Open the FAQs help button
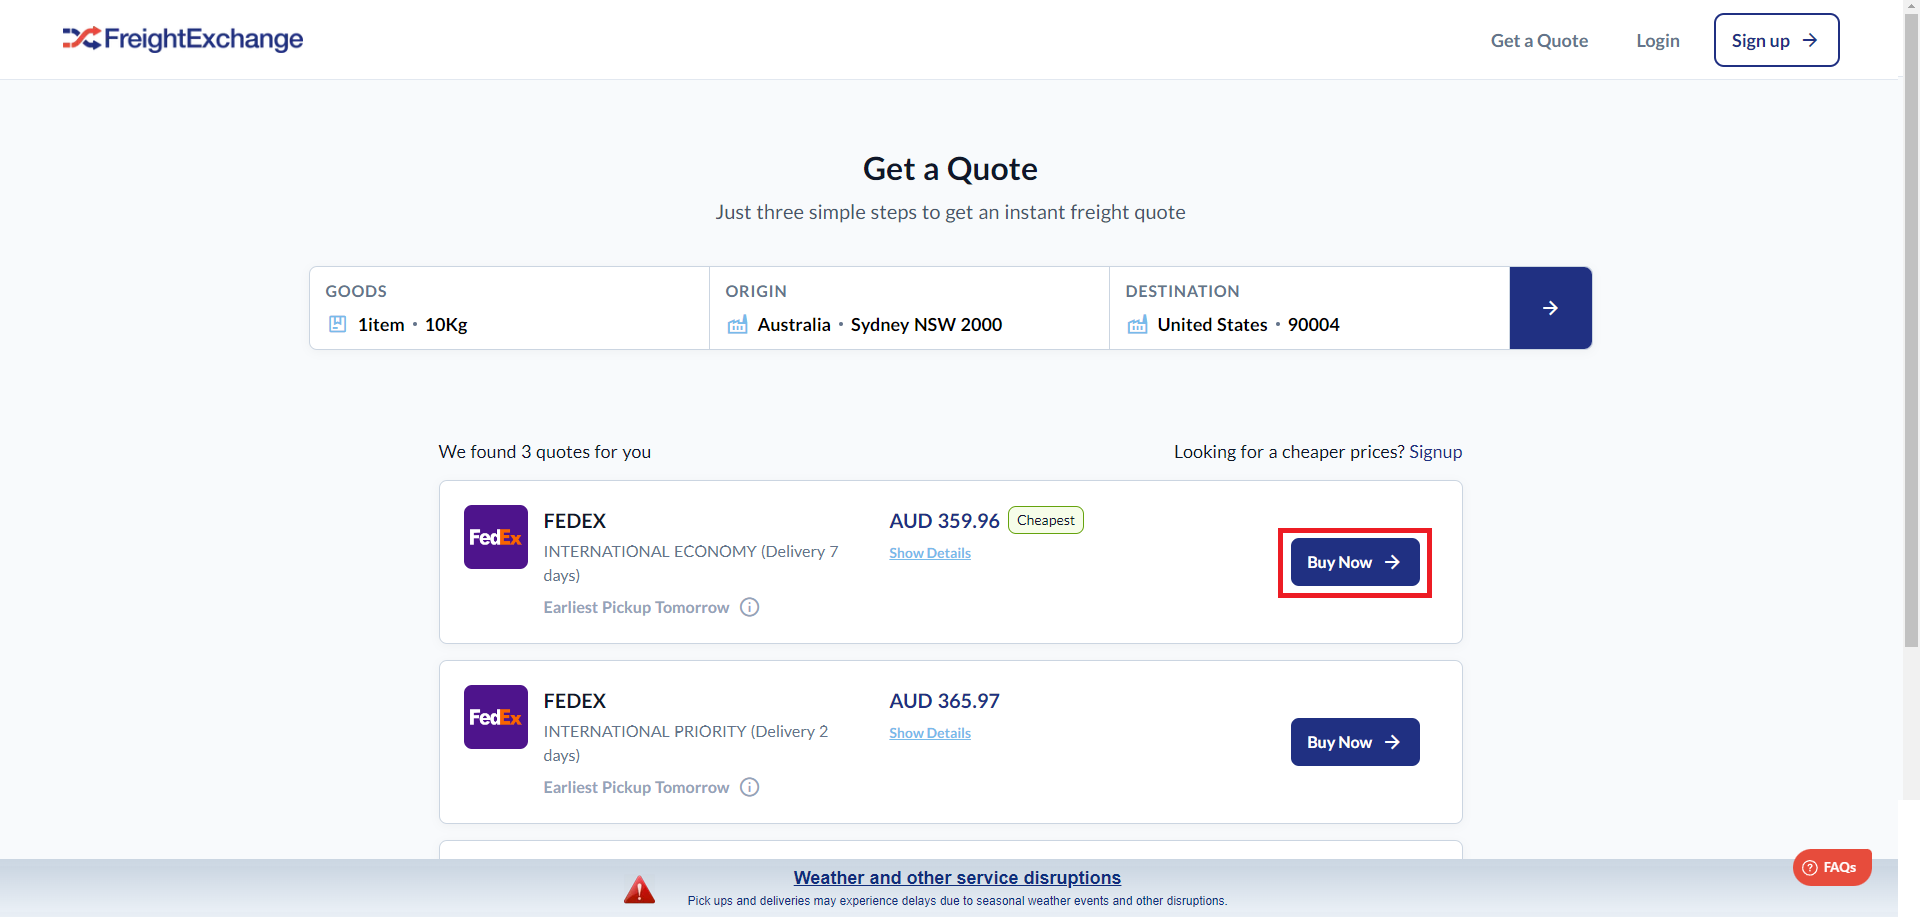Screen dimensions: 1920x917 click(x=1832, y=867)
